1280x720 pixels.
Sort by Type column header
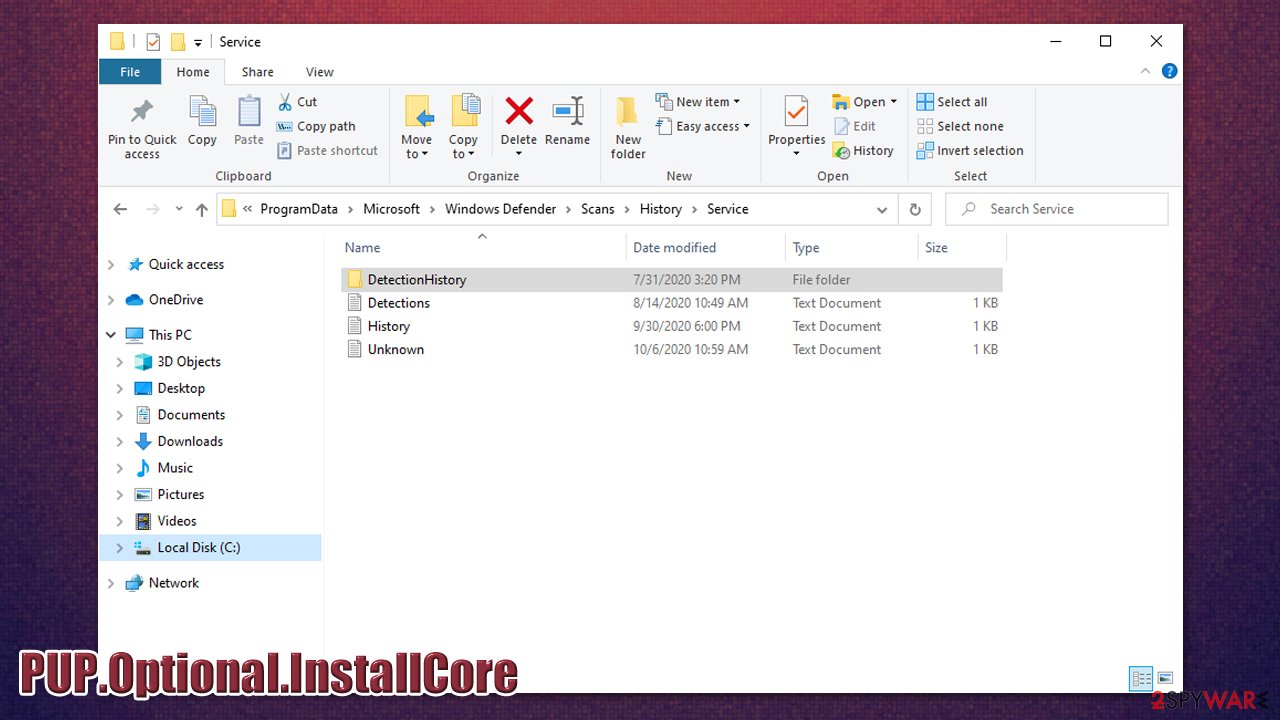tap(852, 248)
